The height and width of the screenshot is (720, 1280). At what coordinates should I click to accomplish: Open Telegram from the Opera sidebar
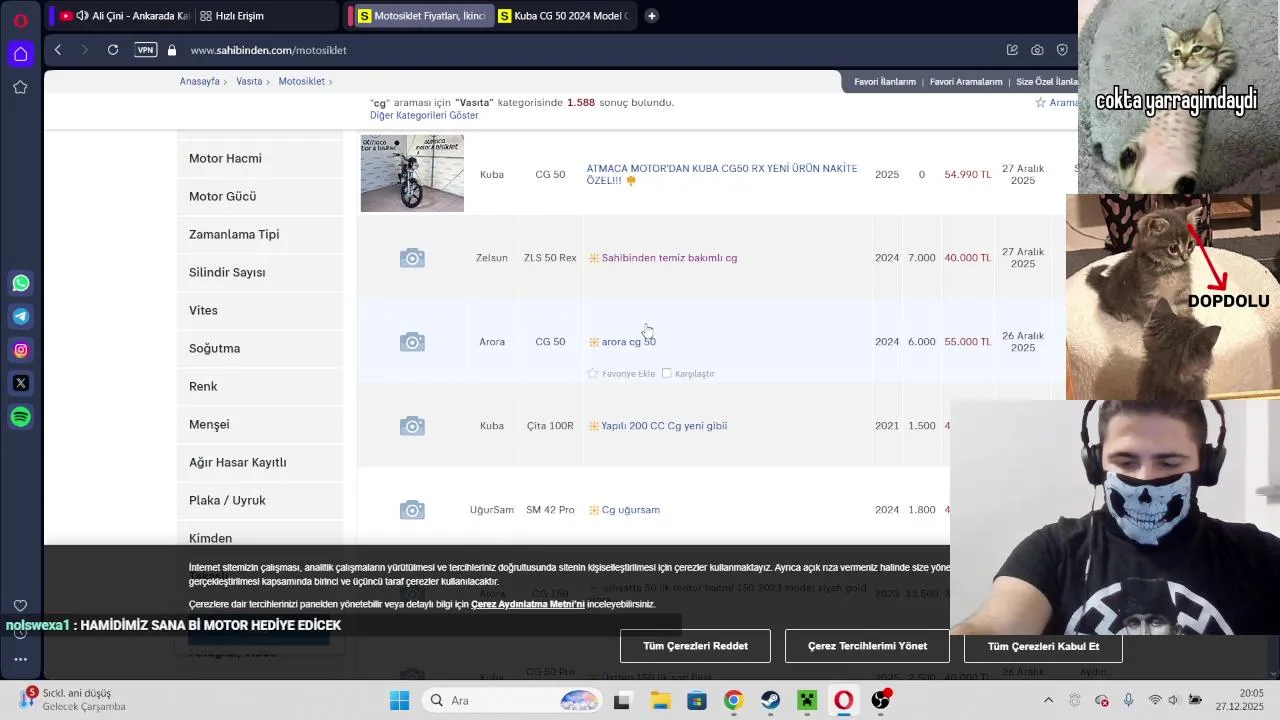point(21,316)
